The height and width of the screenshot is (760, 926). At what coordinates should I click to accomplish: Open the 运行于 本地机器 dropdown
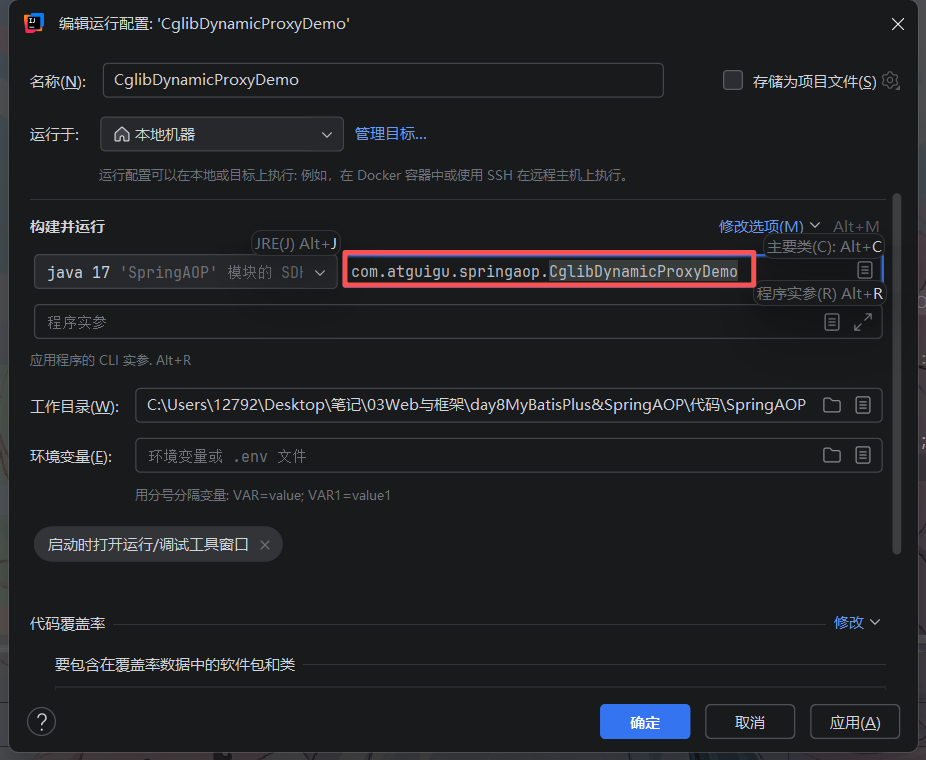click(x=221, y=134)
